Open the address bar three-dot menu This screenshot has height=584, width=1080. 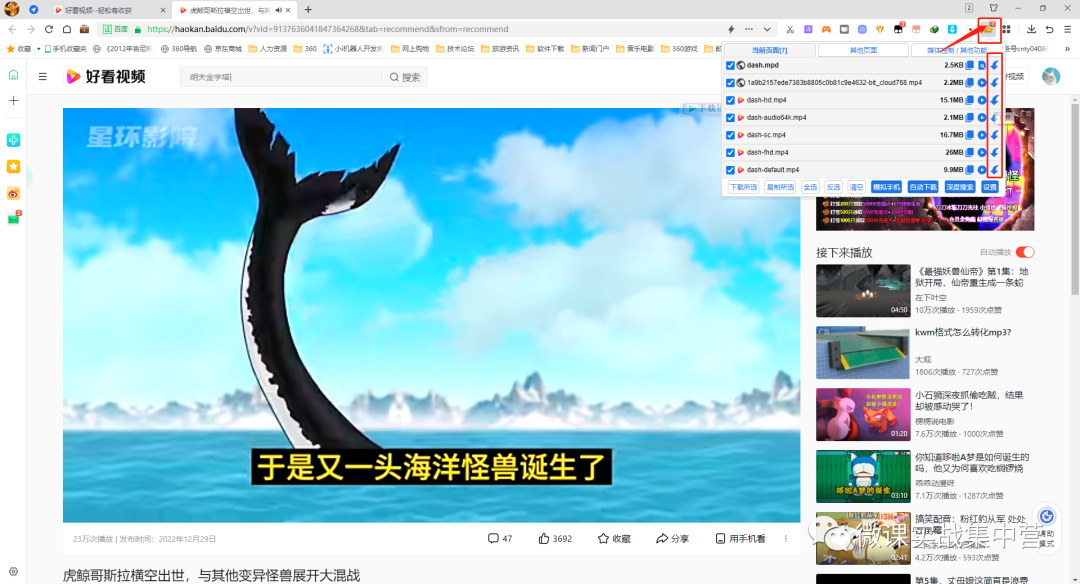(x=749, y=29)
